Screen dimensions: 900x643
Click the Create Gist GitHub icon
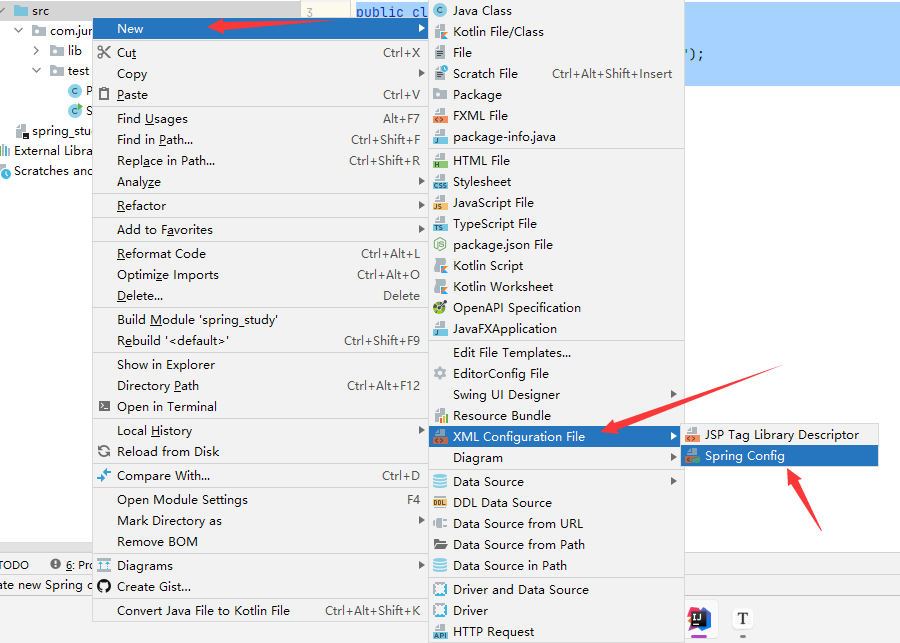coord(104,586)
